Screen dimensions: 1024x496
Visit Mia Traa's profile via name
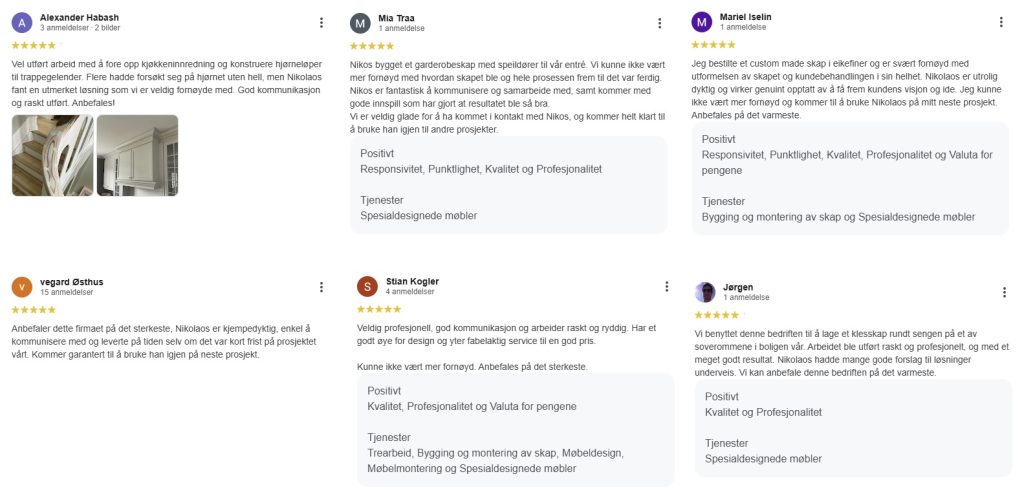(398, 18)
